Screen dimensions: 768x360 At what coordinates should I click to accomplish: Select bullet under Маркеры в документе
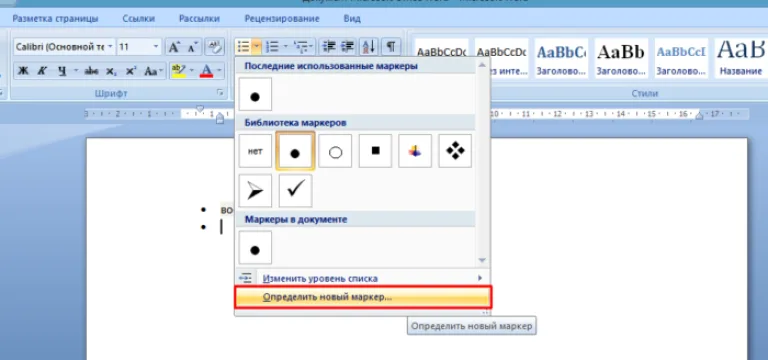255,248
